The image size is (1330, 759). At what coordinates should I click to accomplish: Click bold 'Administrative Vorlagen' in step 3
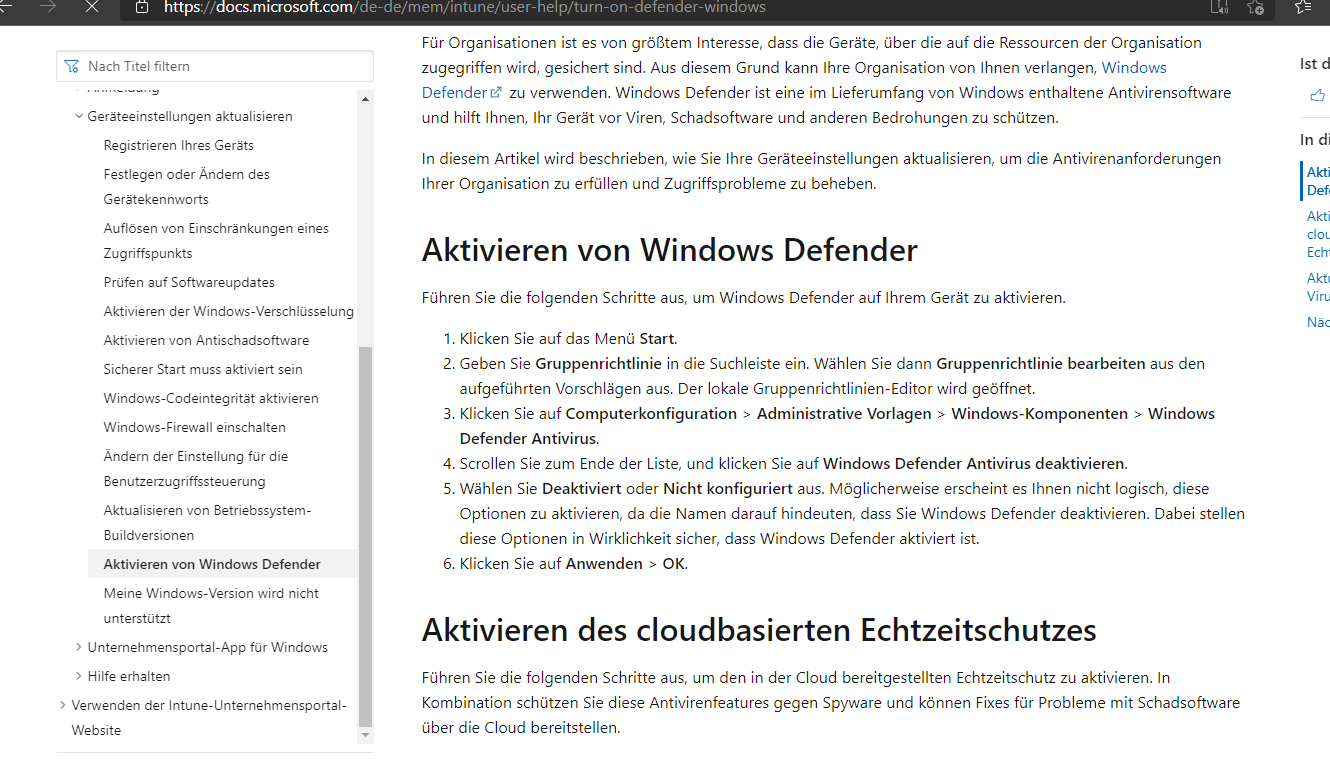click(x=844, y=413)
